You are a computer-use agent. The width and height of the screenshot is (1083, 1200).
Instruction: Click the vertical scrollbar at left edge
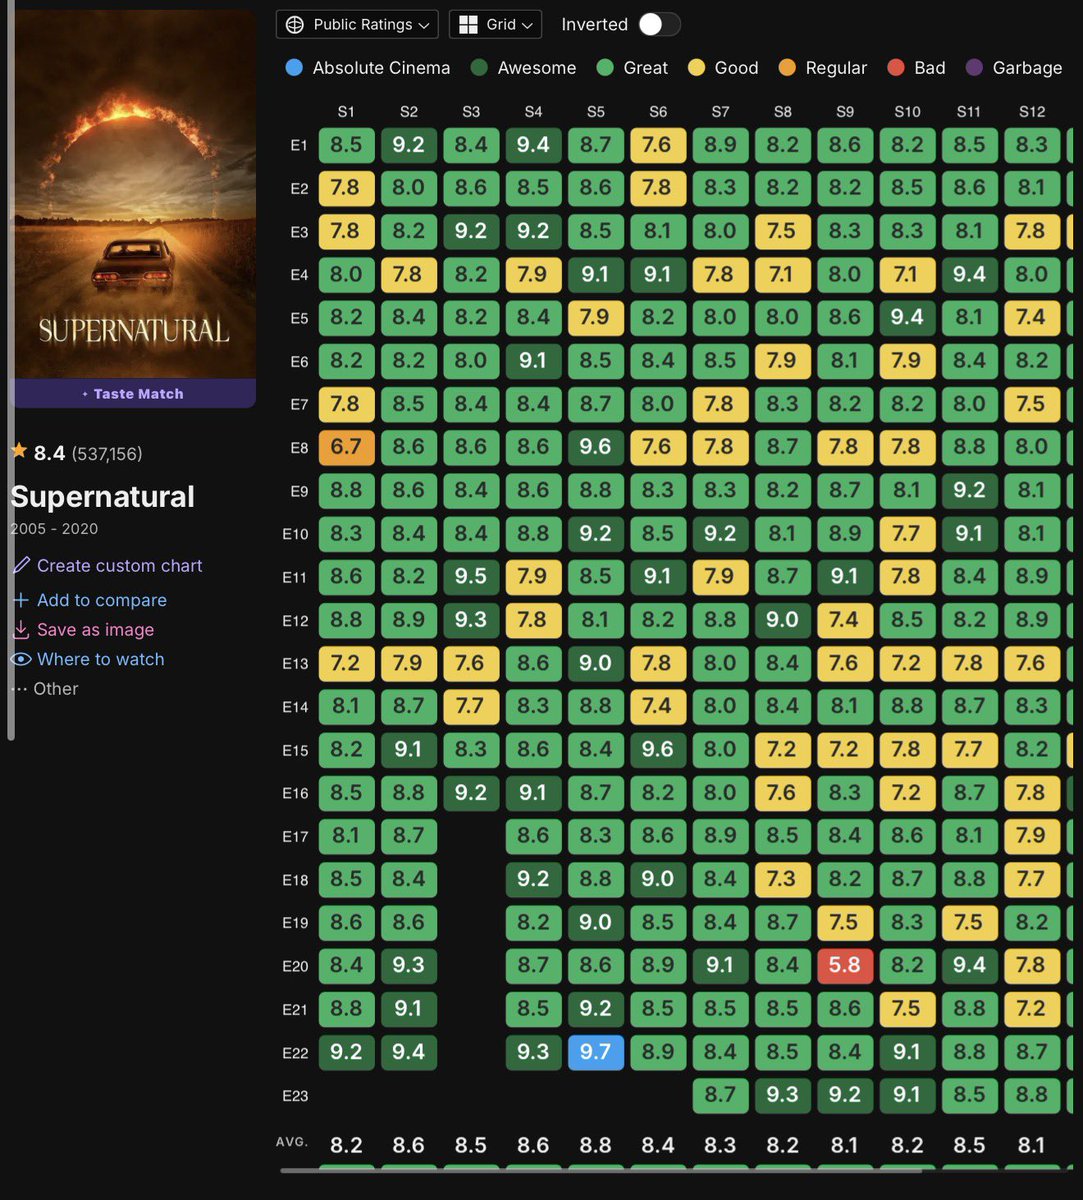10,370
